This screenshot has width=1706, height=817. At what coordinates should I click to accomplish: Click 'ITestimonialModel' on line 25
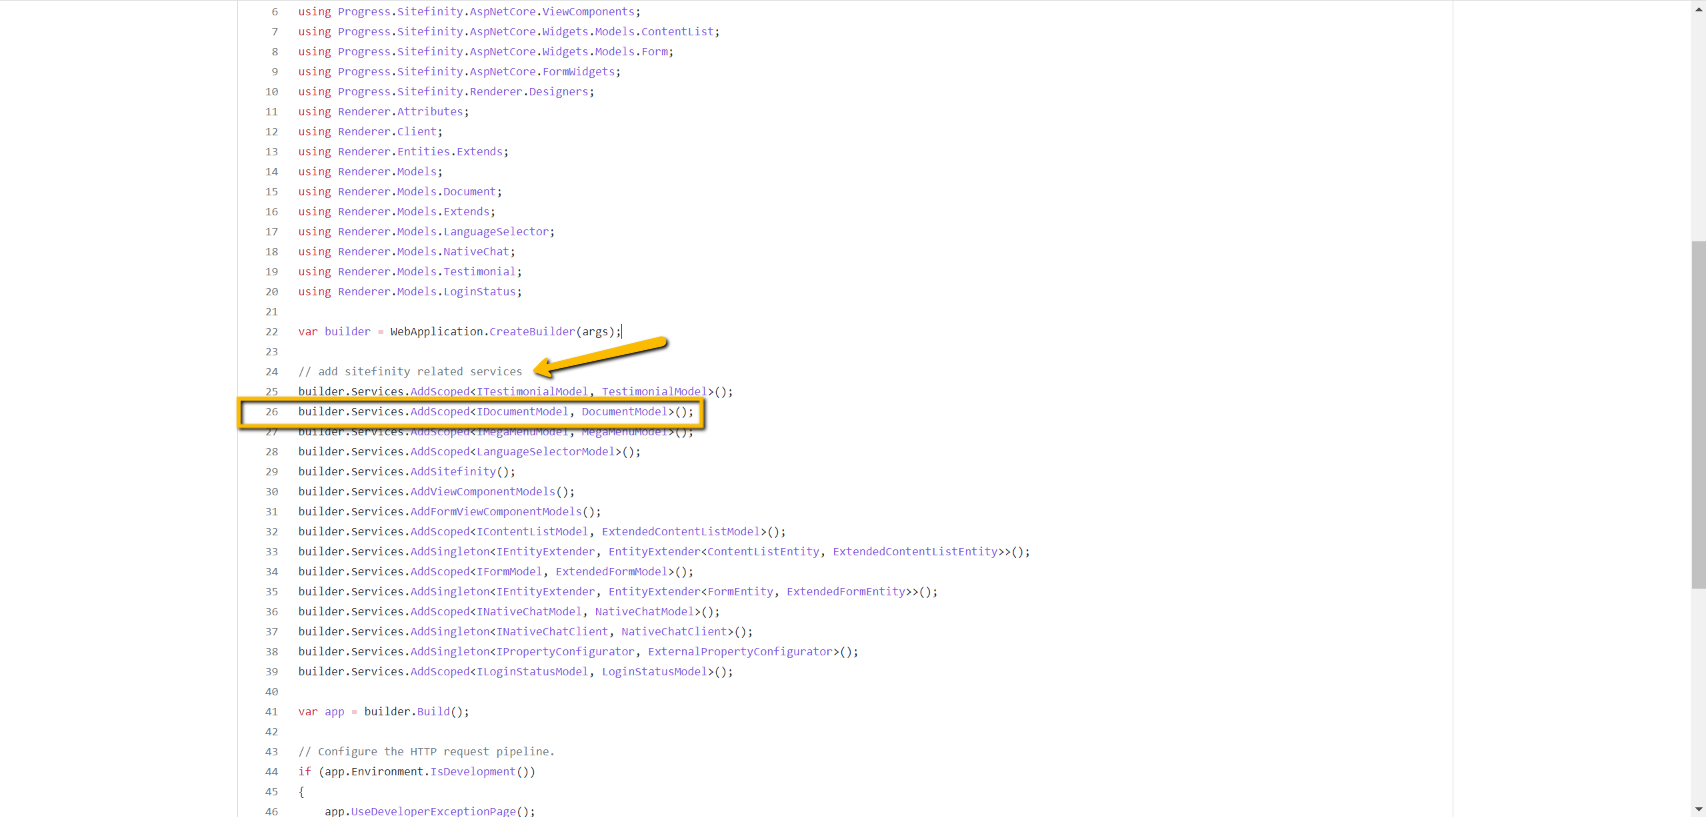pos(532,392)
